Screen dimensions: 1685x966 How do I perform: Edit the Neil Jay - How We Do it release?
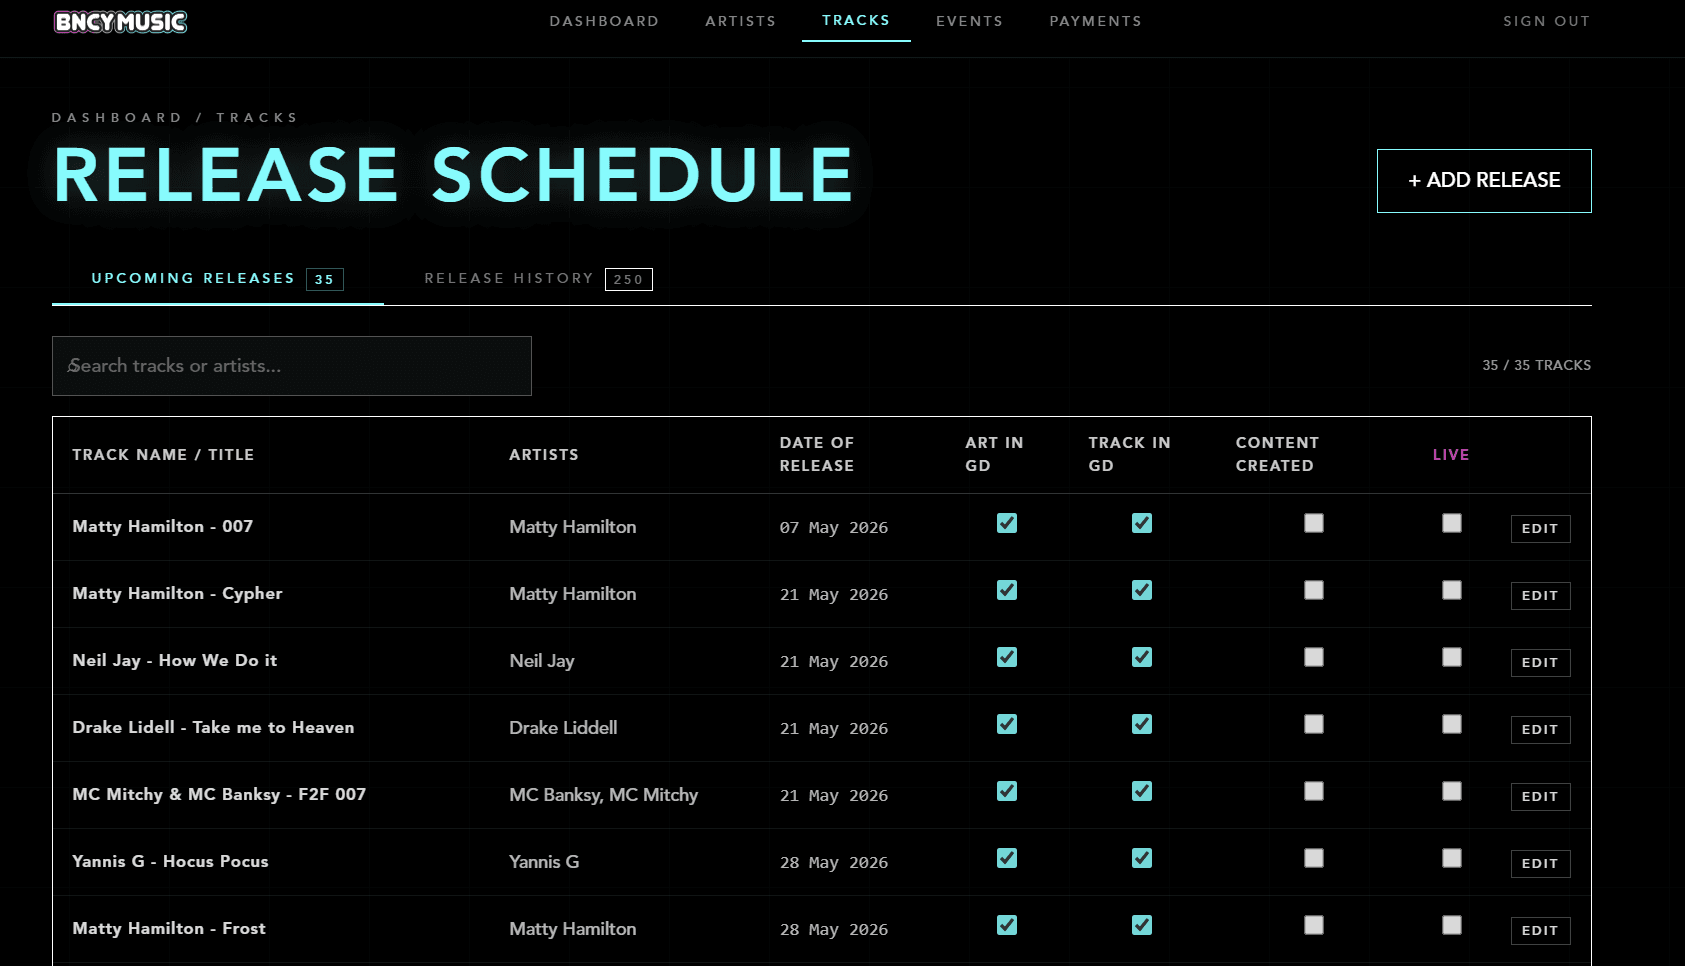click(1540, 662)
